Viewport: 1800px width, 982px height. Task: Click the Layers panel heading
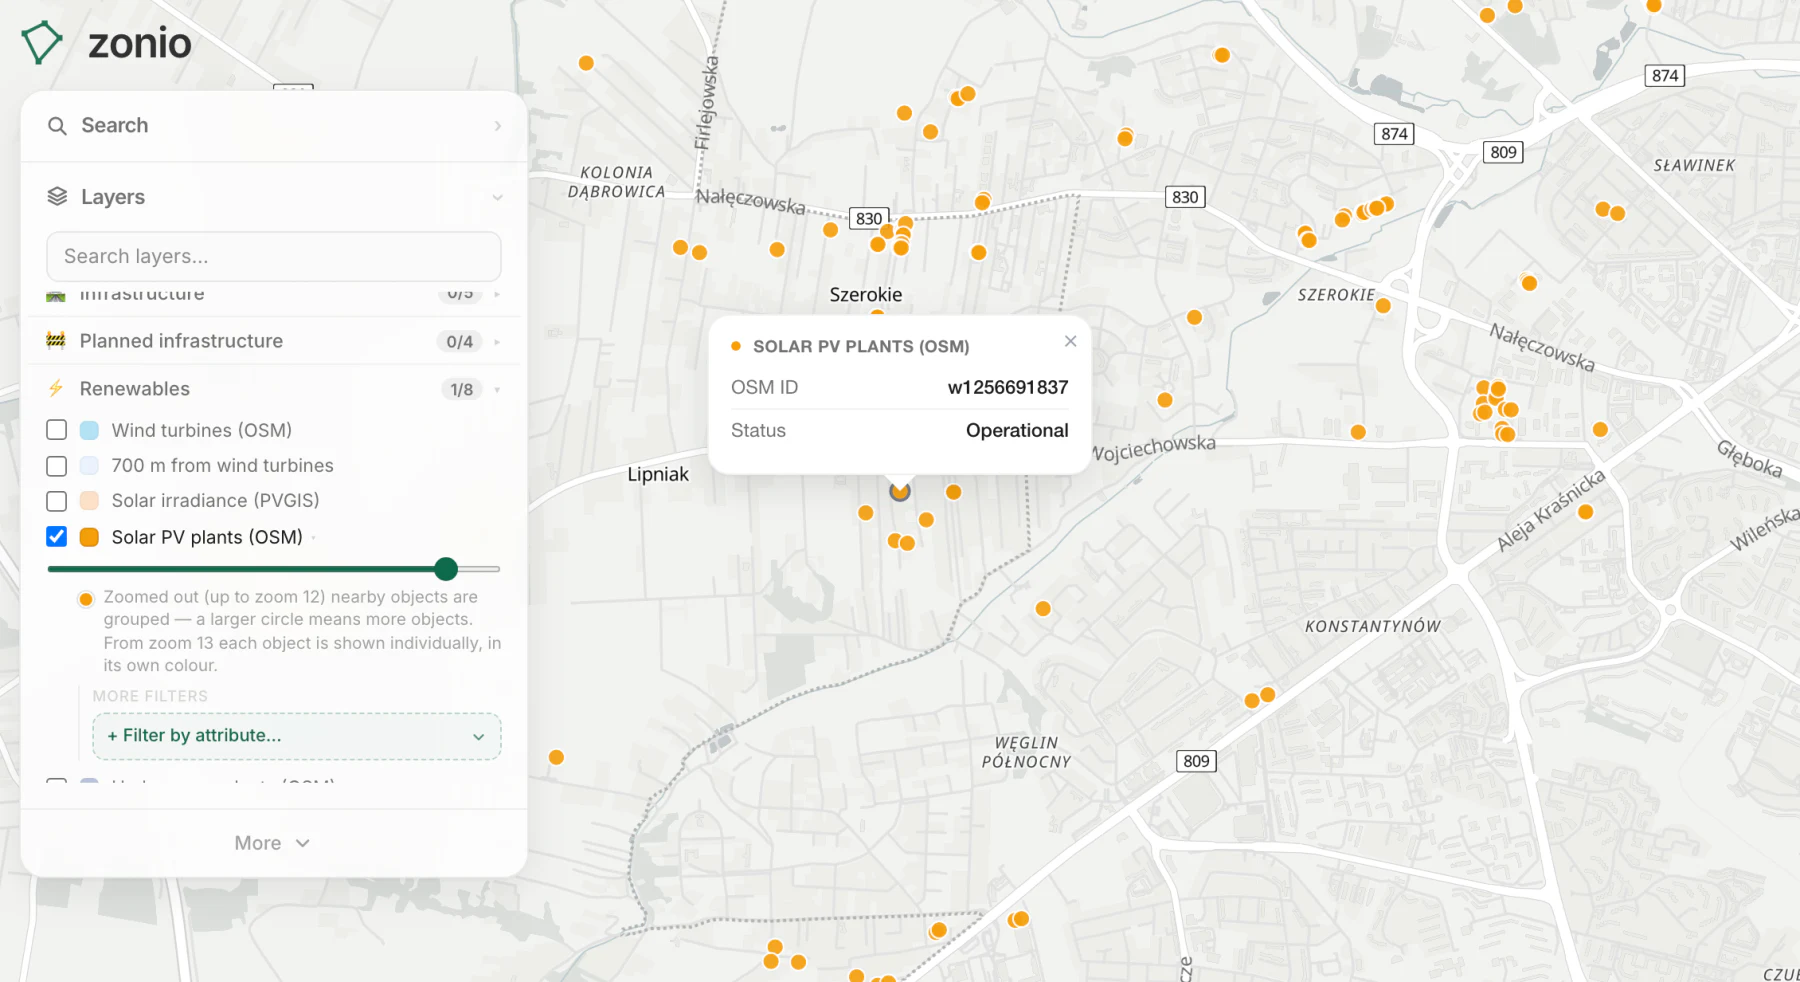(113, 197)
